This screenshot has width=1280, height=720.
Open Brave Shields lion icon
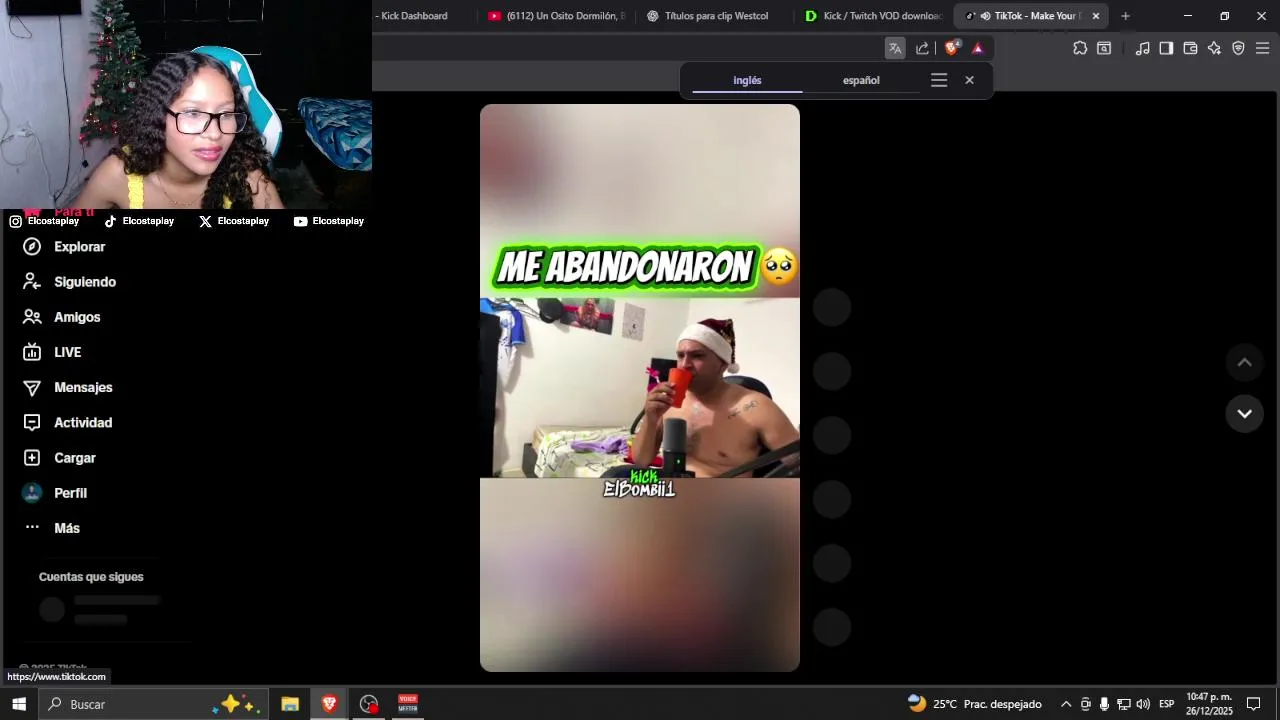click(952, 48)
